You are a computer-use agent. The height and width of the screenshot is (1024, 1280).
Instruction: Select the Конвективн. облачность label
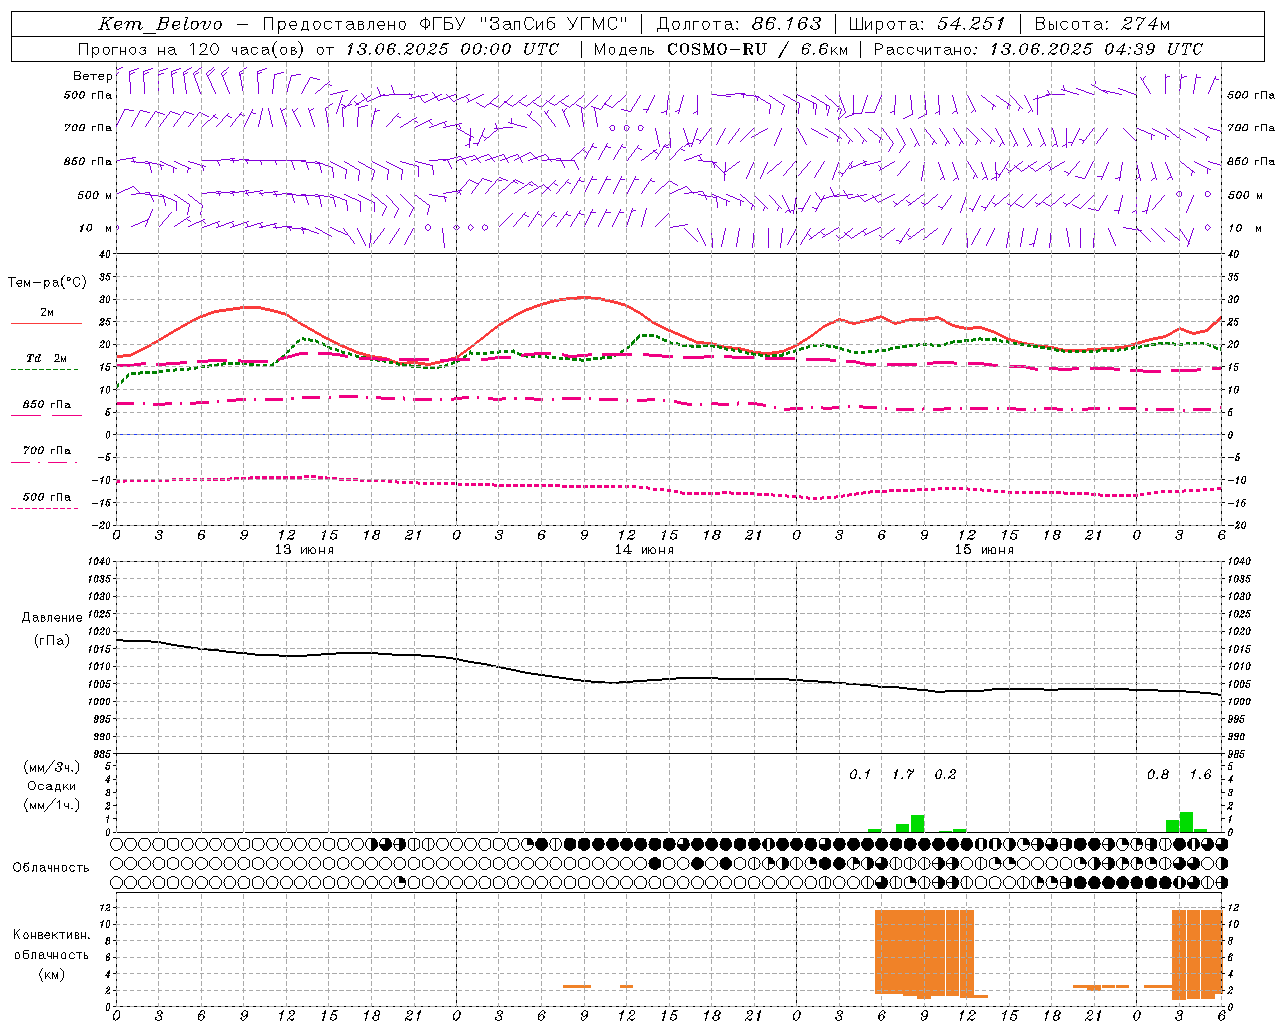pos(51,944)
